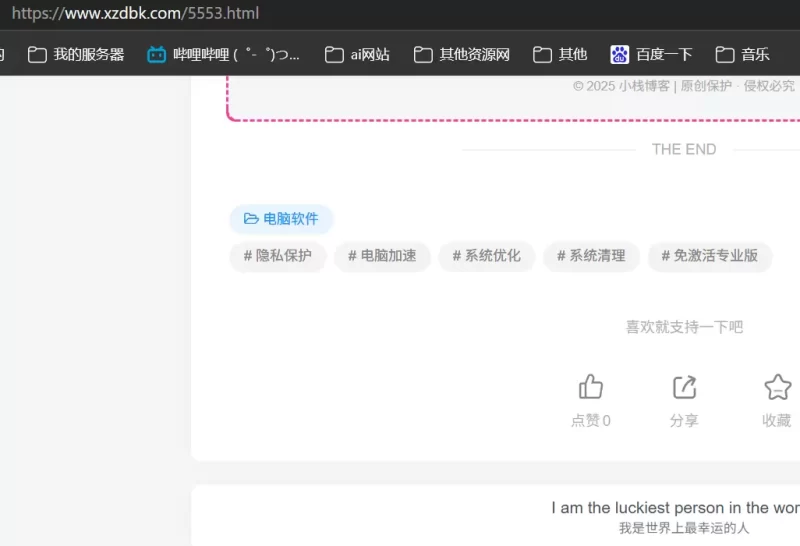Viewport: 800px width, 546px height.
Task: Click the English luckiest person quote line
Action: click(x=676, y=508)
